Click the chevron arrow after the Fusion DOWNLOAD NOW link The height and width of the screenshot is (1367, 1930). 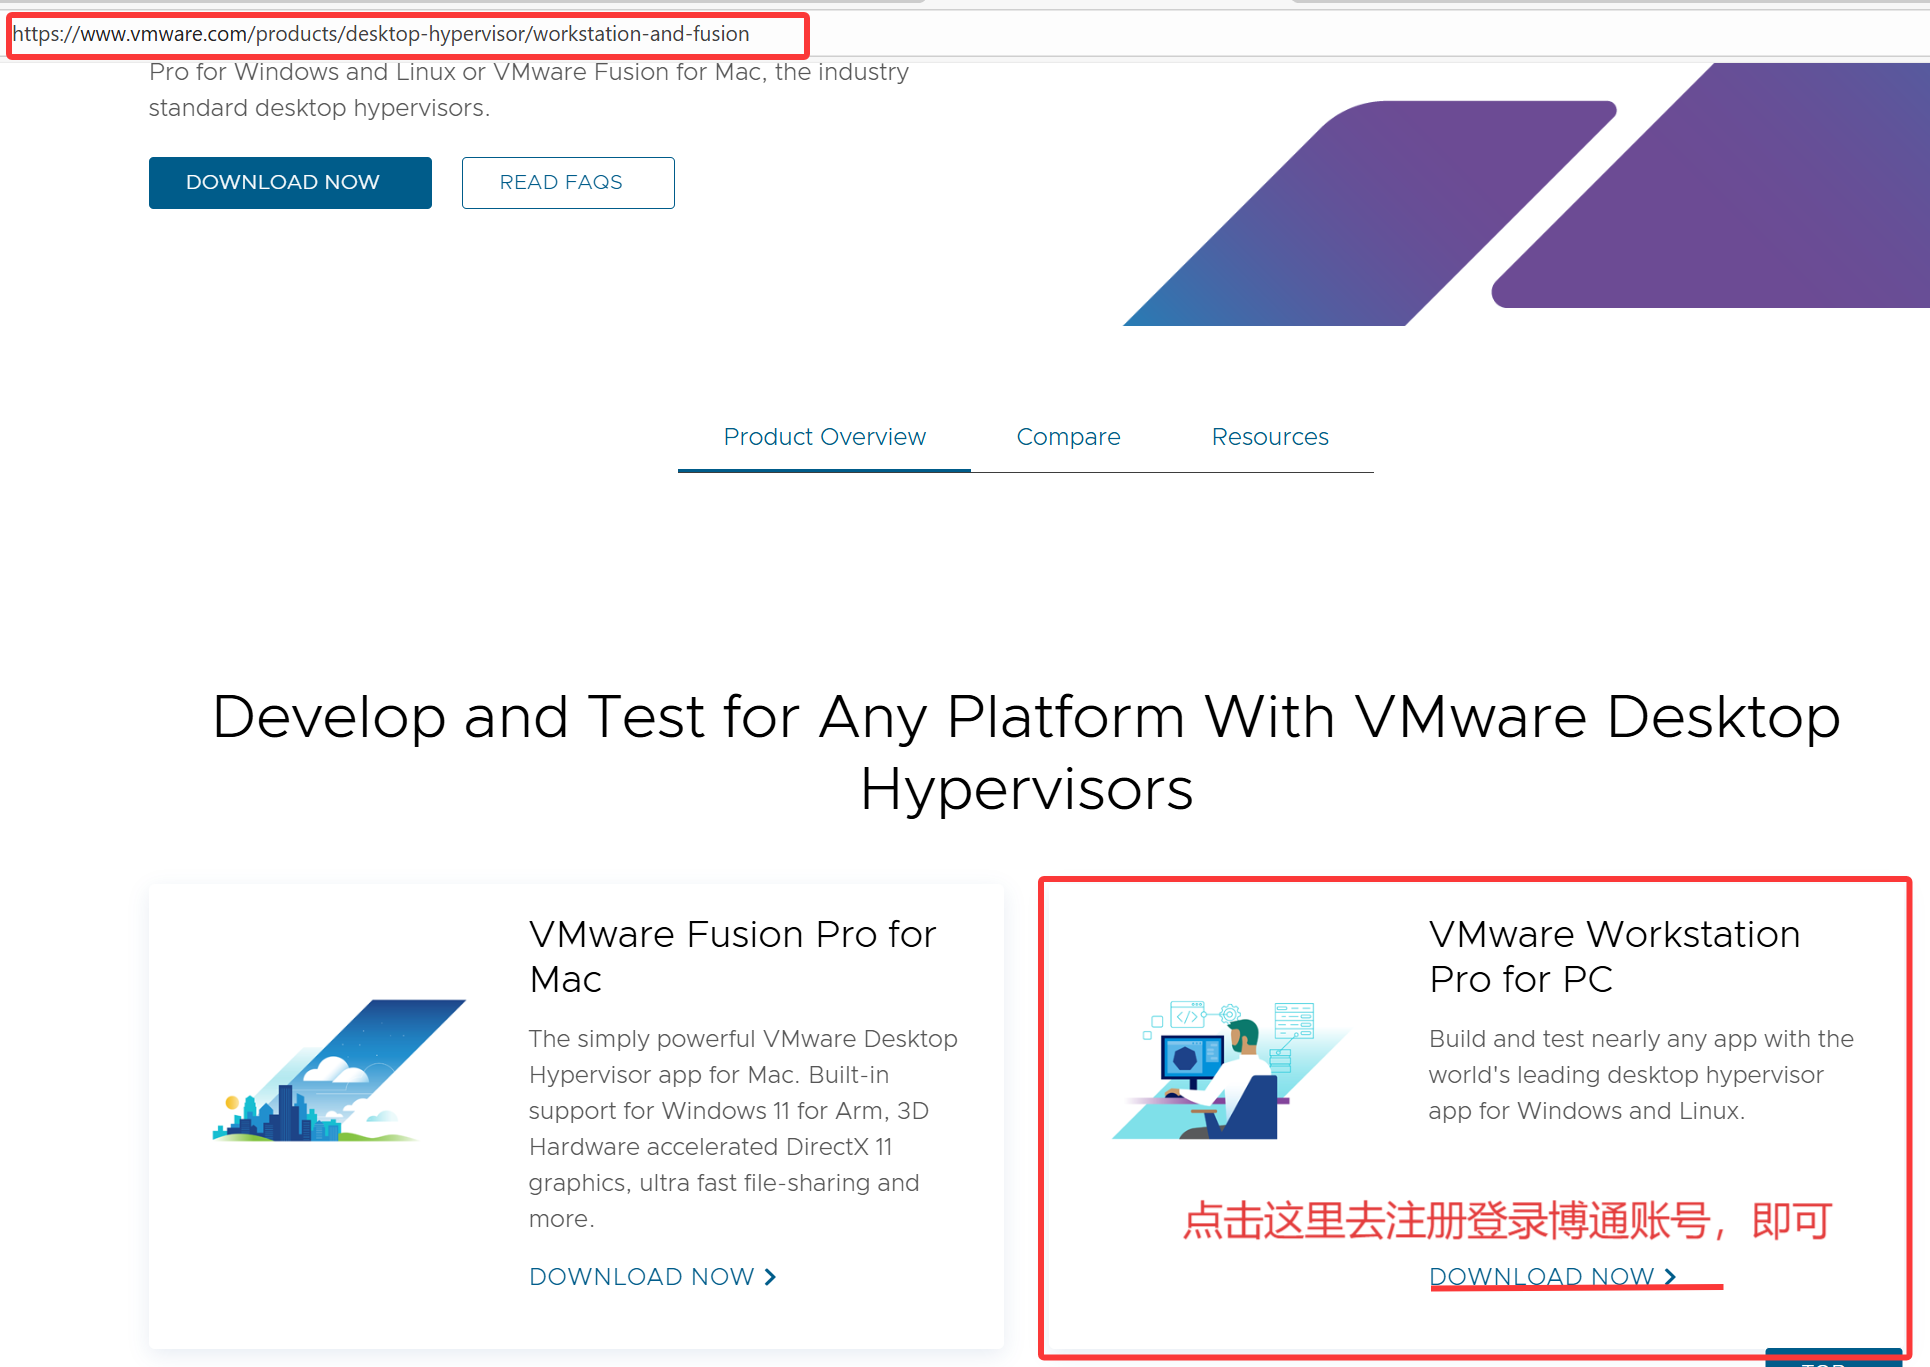pos(770,1277)
